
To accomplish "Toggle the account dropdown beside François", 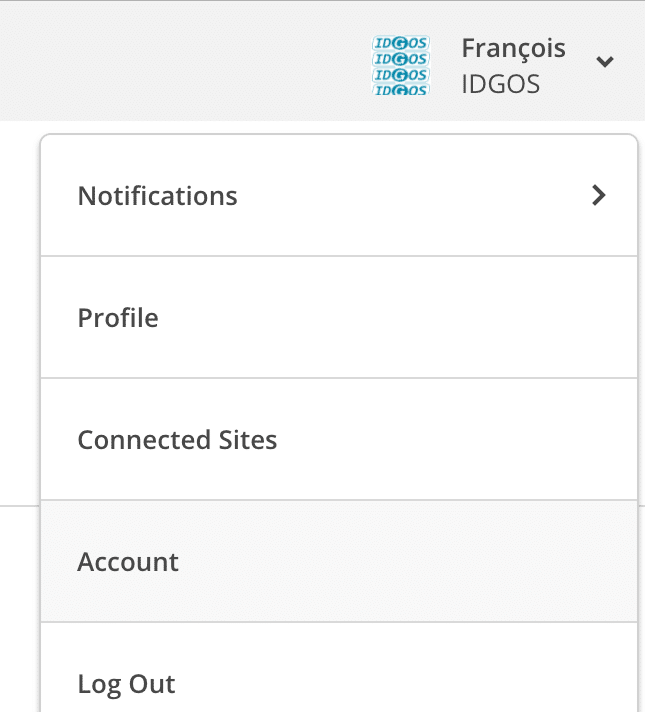I will tap(605, 61).
